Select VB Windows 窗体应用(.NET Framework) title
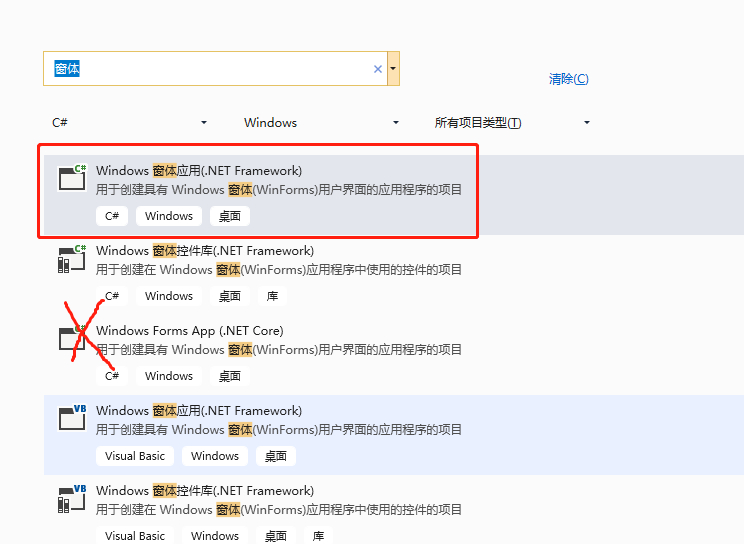The image size is (744, 544). pos(199,411)
